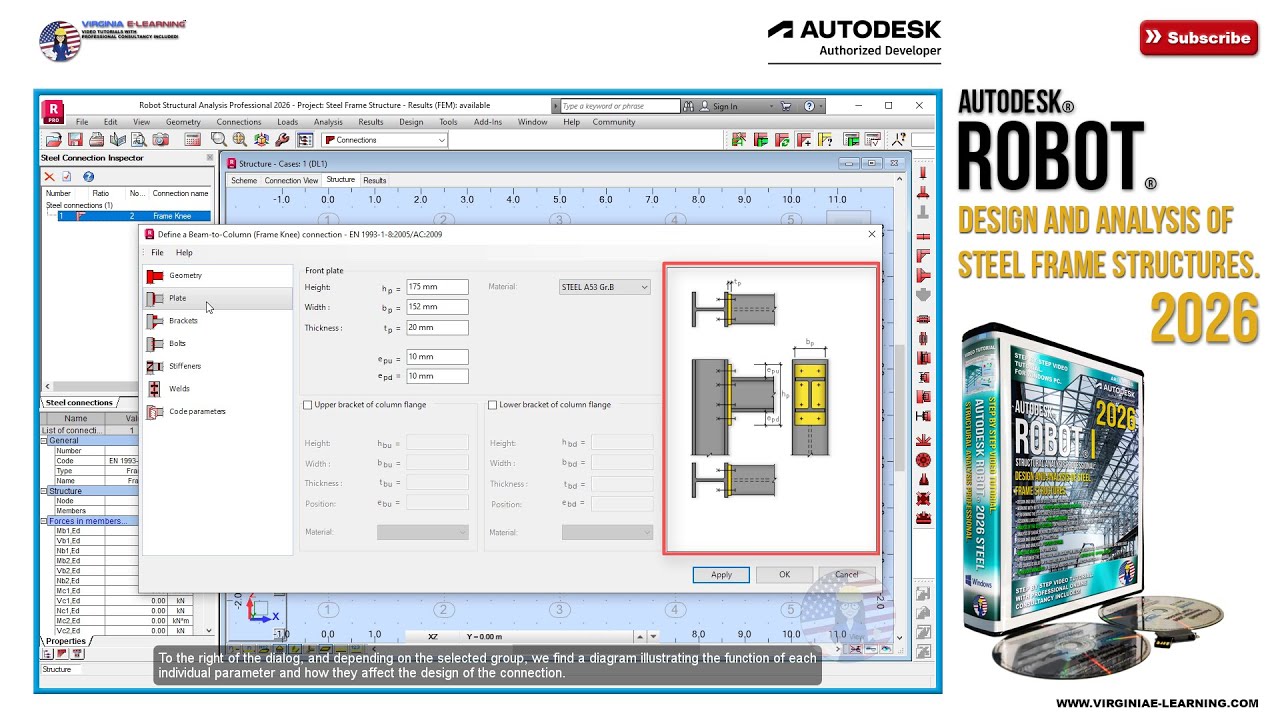Click the keyword search box
Viewport: 1280px width, 720px height.
(x=618, y=106)
